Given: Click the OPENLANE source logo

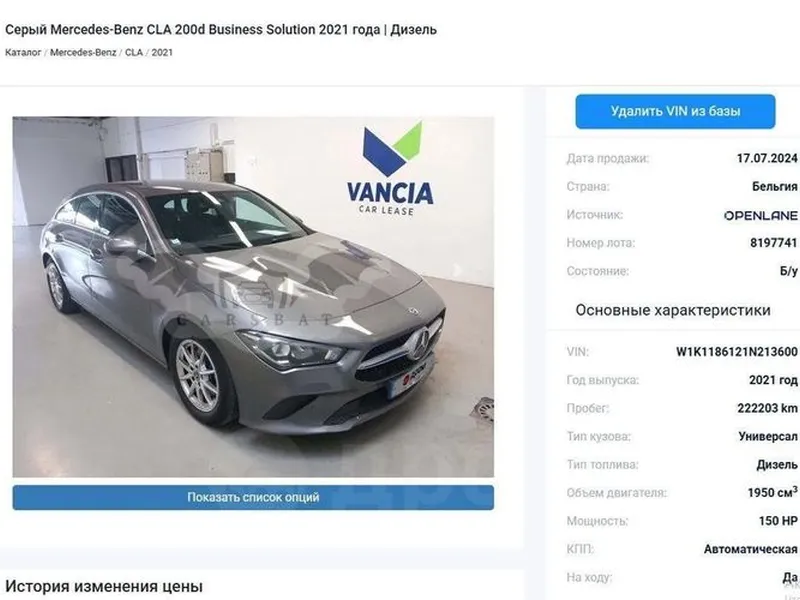Looking at the screenshot, I should [761, 215].
